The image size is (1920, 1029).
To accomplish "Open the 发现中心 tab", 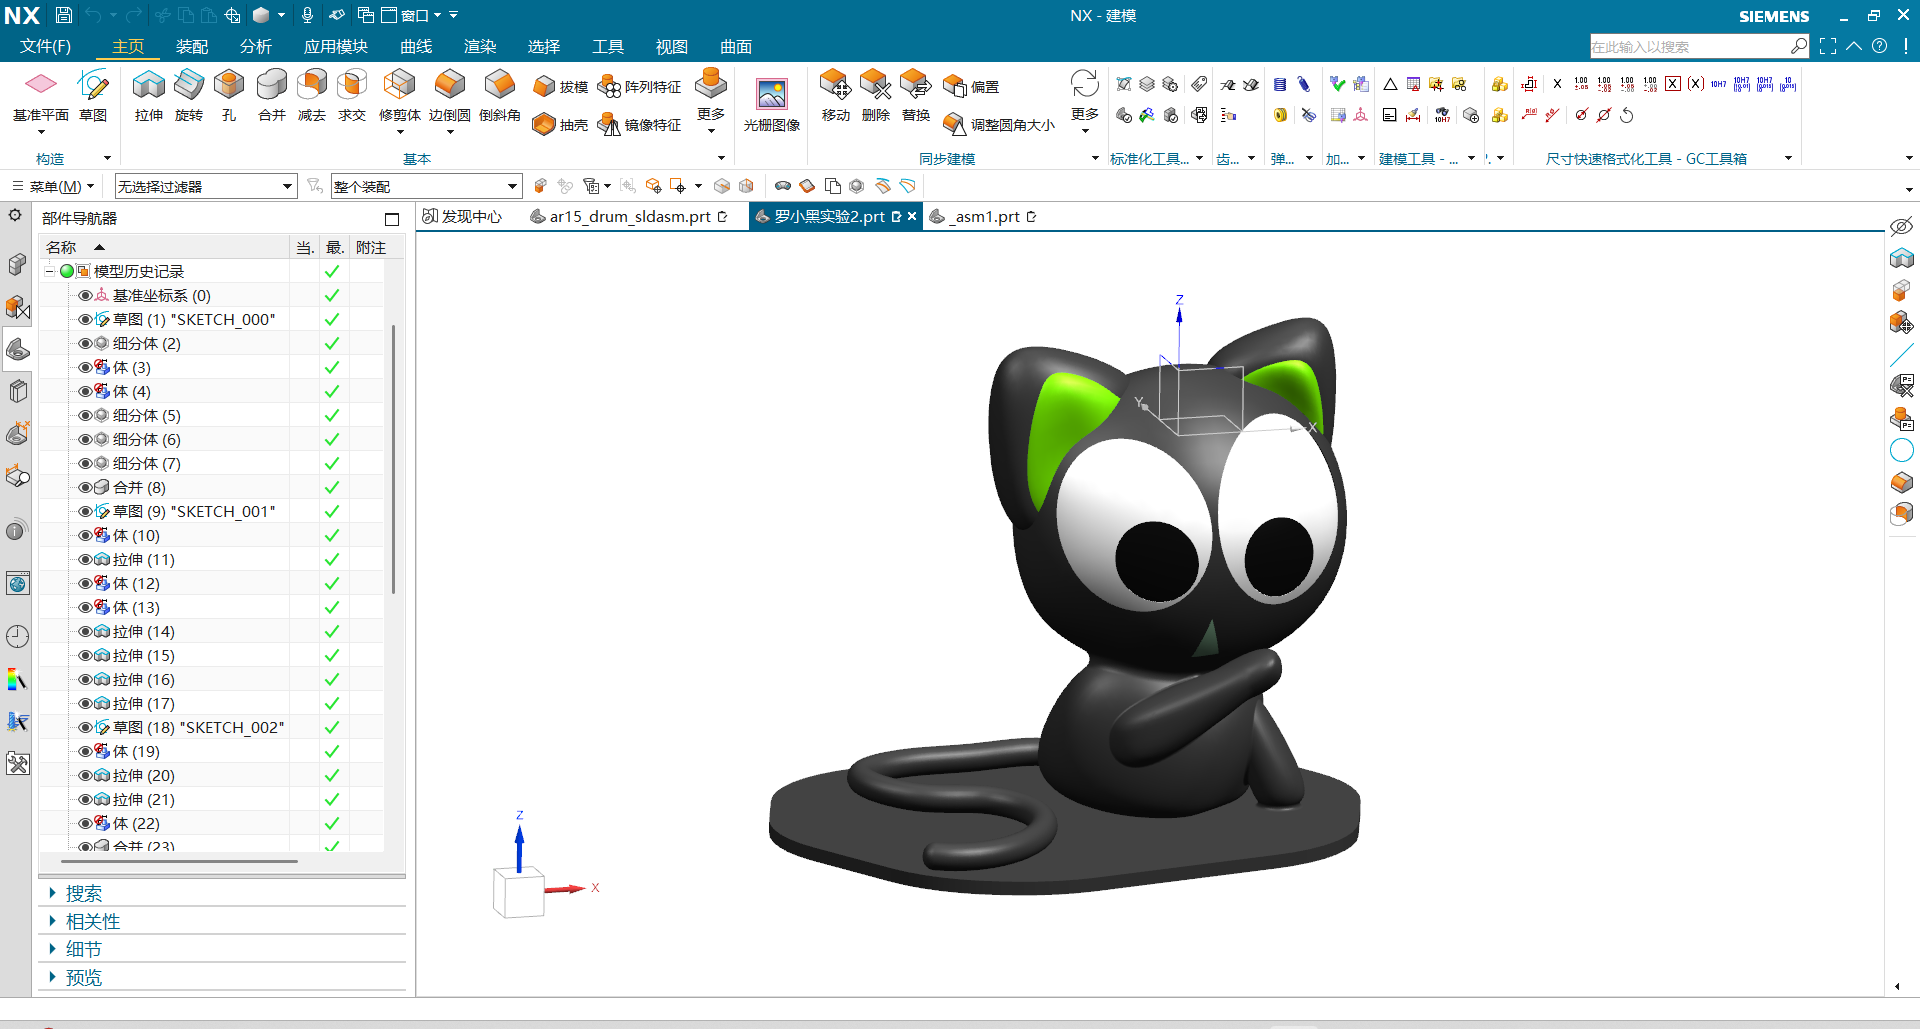I will coord(462,216).
